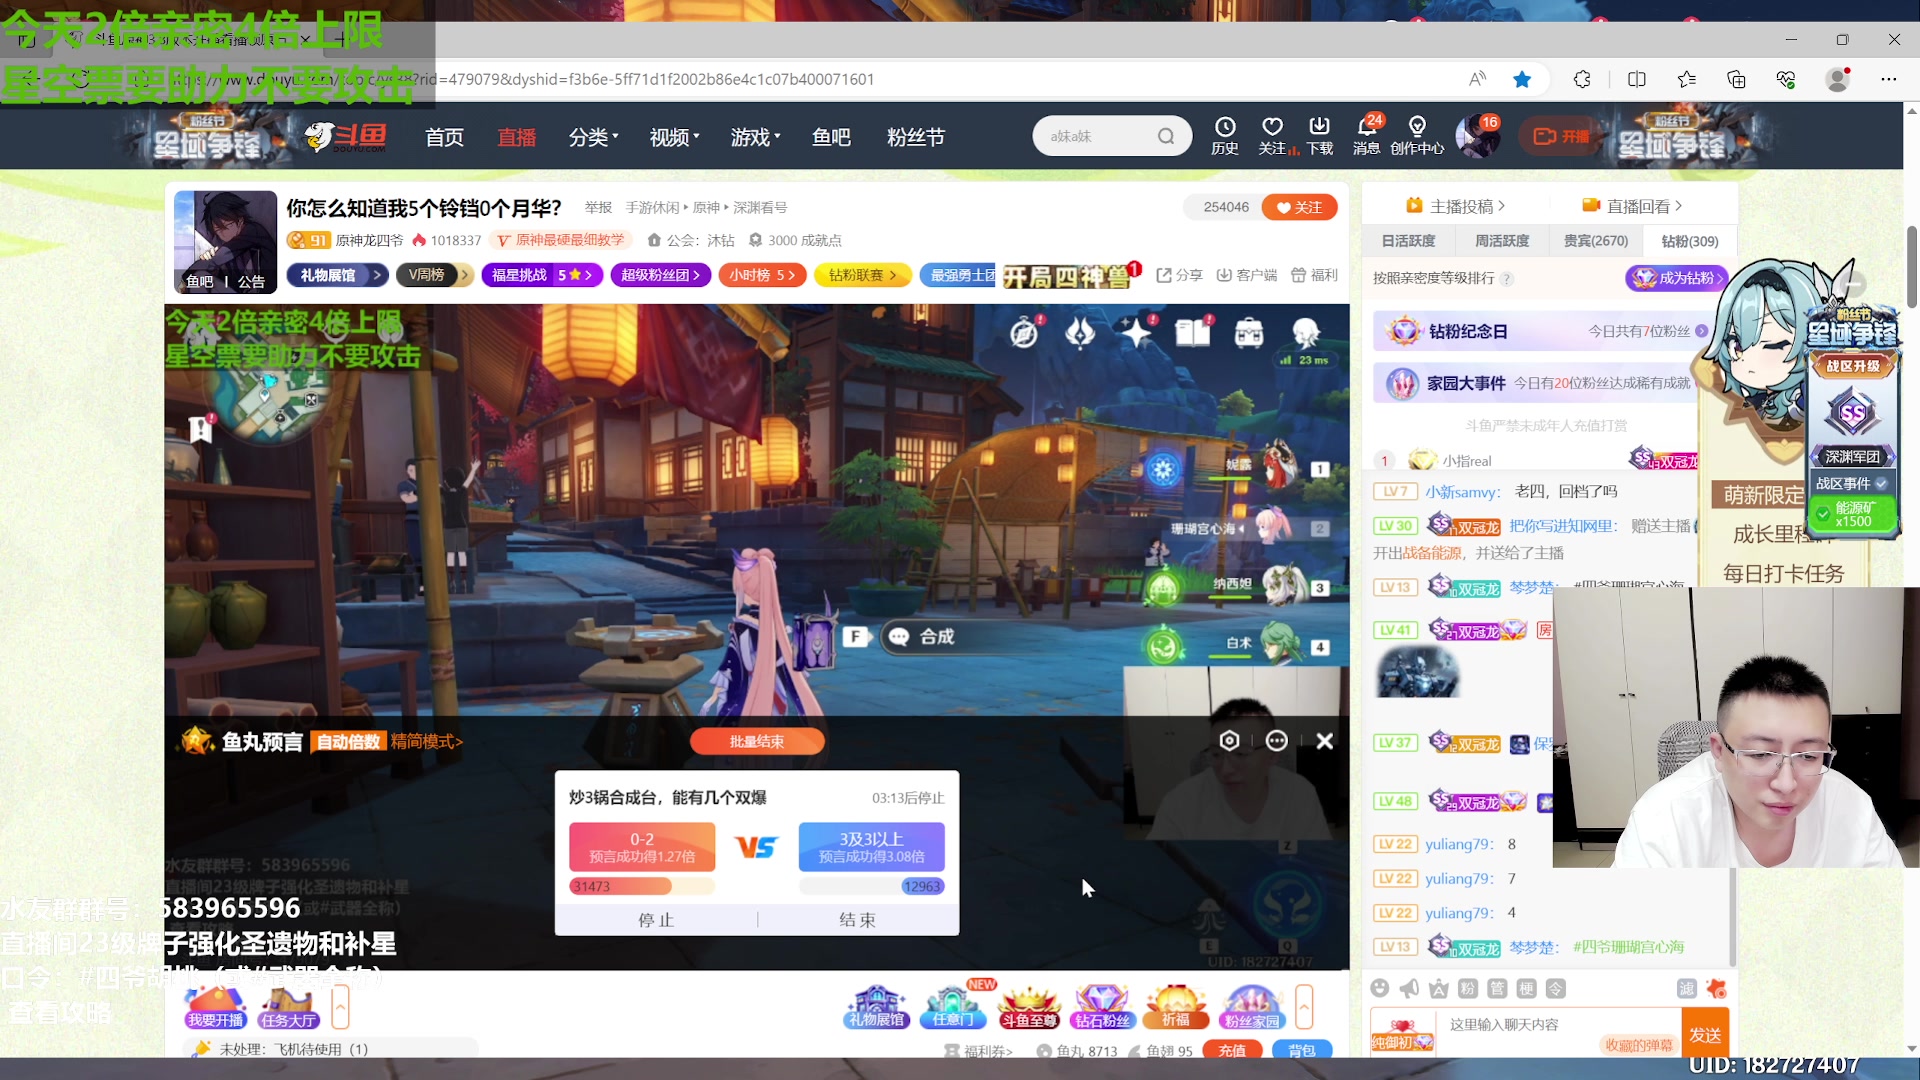Switch to the 周活跃度 tab
This screenshot has width=1920, height=1080.
click(x=1502, y=241)
